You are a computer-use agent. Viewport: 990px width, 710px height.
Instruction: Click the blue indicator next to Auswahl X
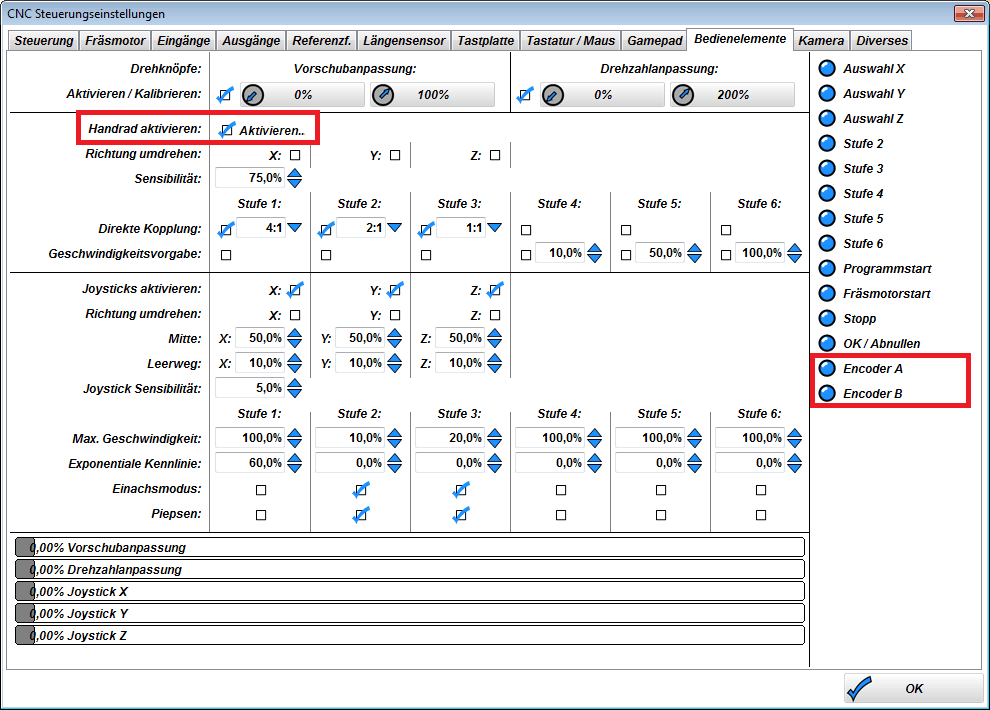click(827, 69)
